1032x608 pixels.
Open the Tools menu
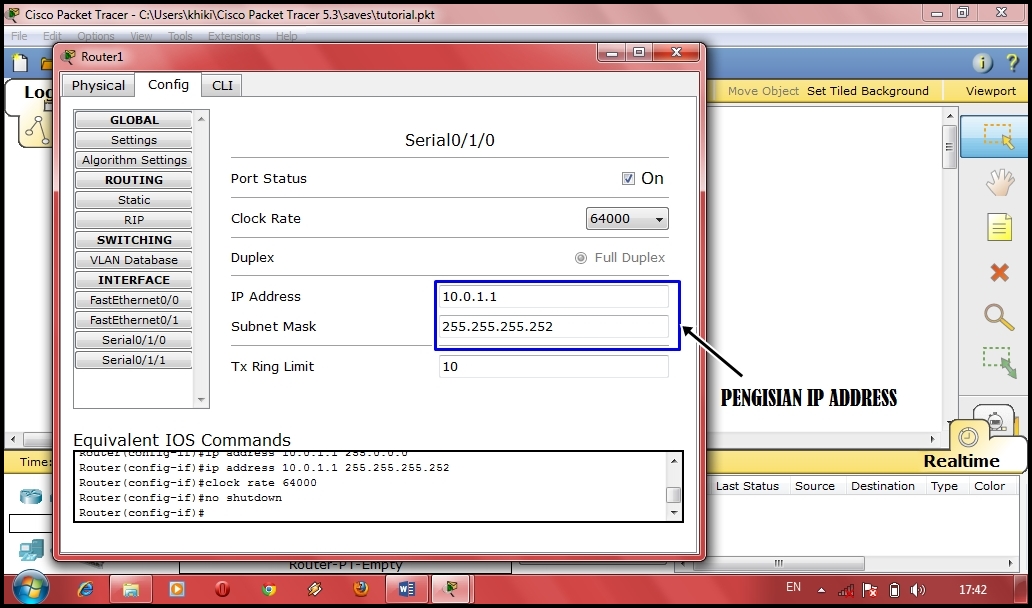point(180,36)
